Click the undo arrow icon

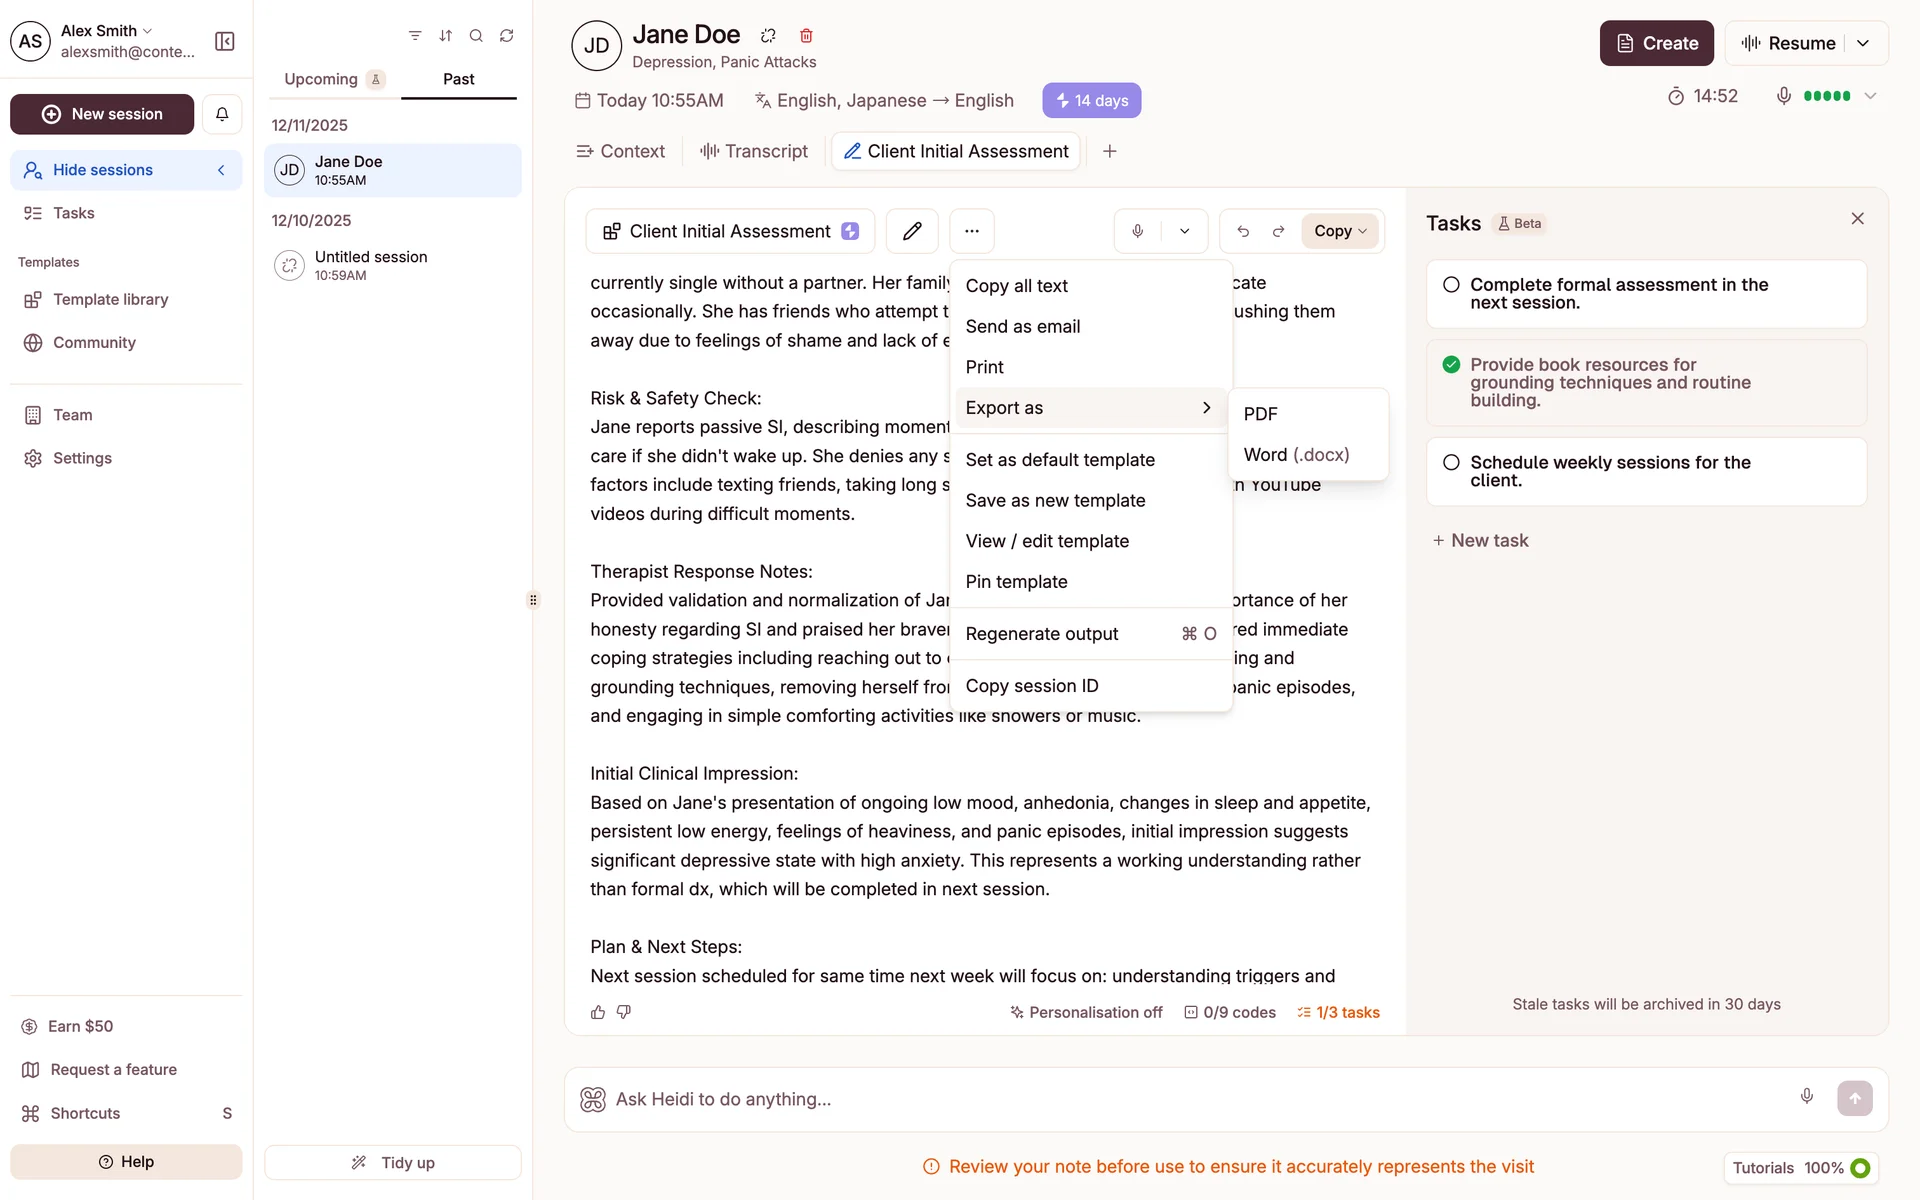click(1243, 231)
